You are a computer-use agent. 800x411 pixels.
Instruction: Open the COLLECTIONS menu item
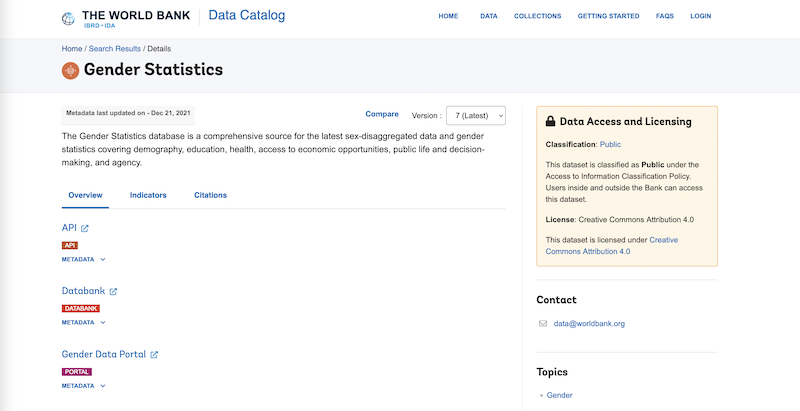(x=537, y=17)
